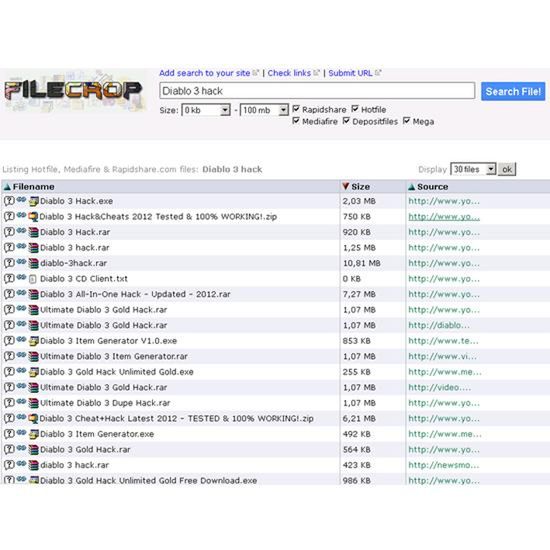550x550 pixels.
Task: Open source link http://newsmo...
Action: click(444, 465)
